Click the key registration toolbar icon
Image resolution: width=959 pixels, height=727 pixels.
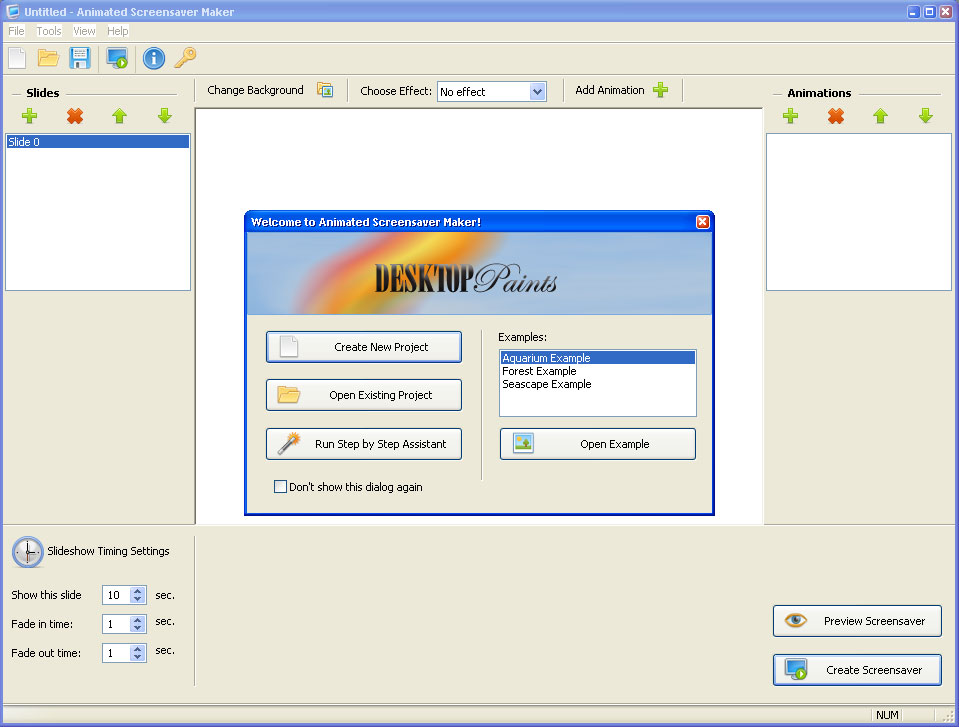185,57
